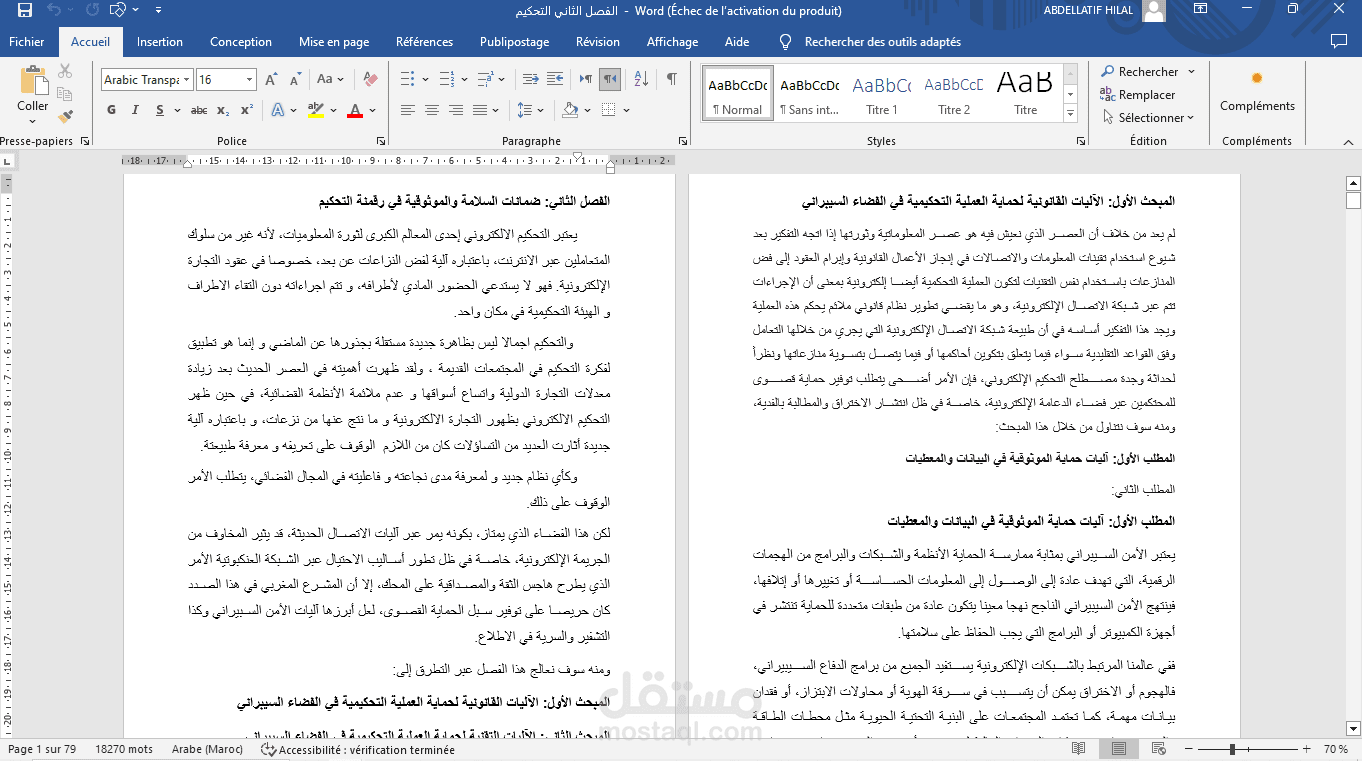Apply the Titre 2 style

click(954, 92)
